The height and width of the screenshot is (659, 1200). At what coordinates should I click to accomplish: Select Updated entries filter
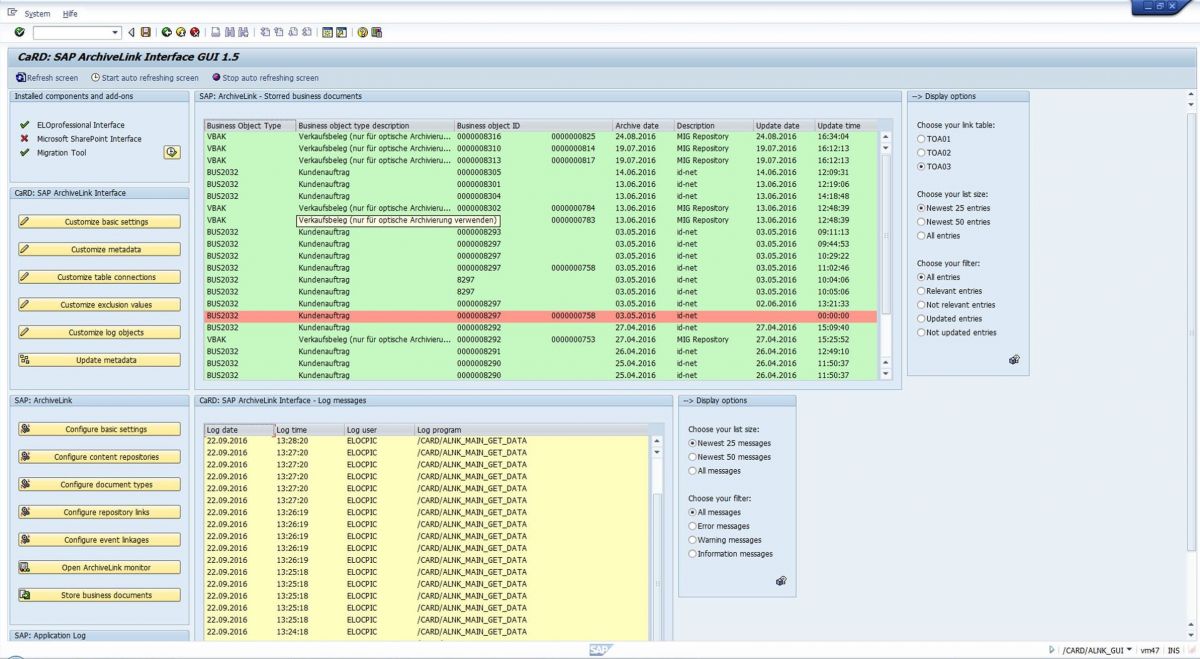(x=921, y=319)
